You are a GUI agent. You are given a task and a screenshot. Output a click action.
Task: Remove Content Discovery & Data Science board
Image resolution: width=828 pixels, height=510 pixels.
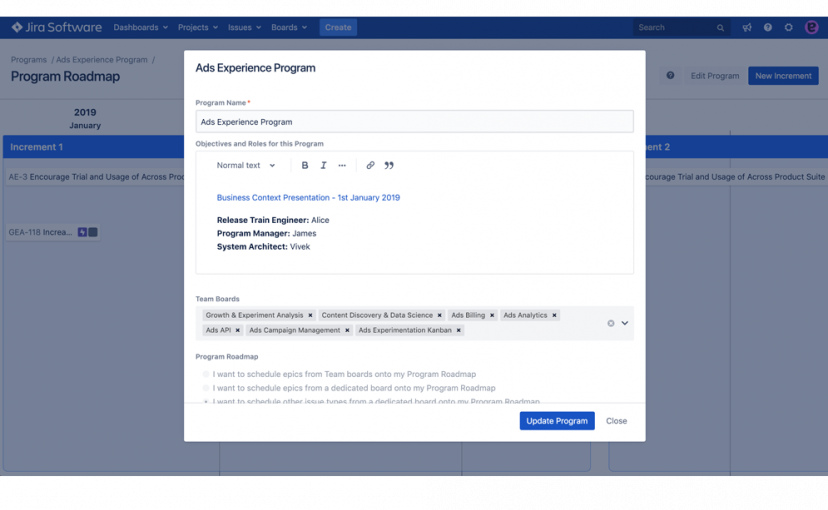[439, 315]
